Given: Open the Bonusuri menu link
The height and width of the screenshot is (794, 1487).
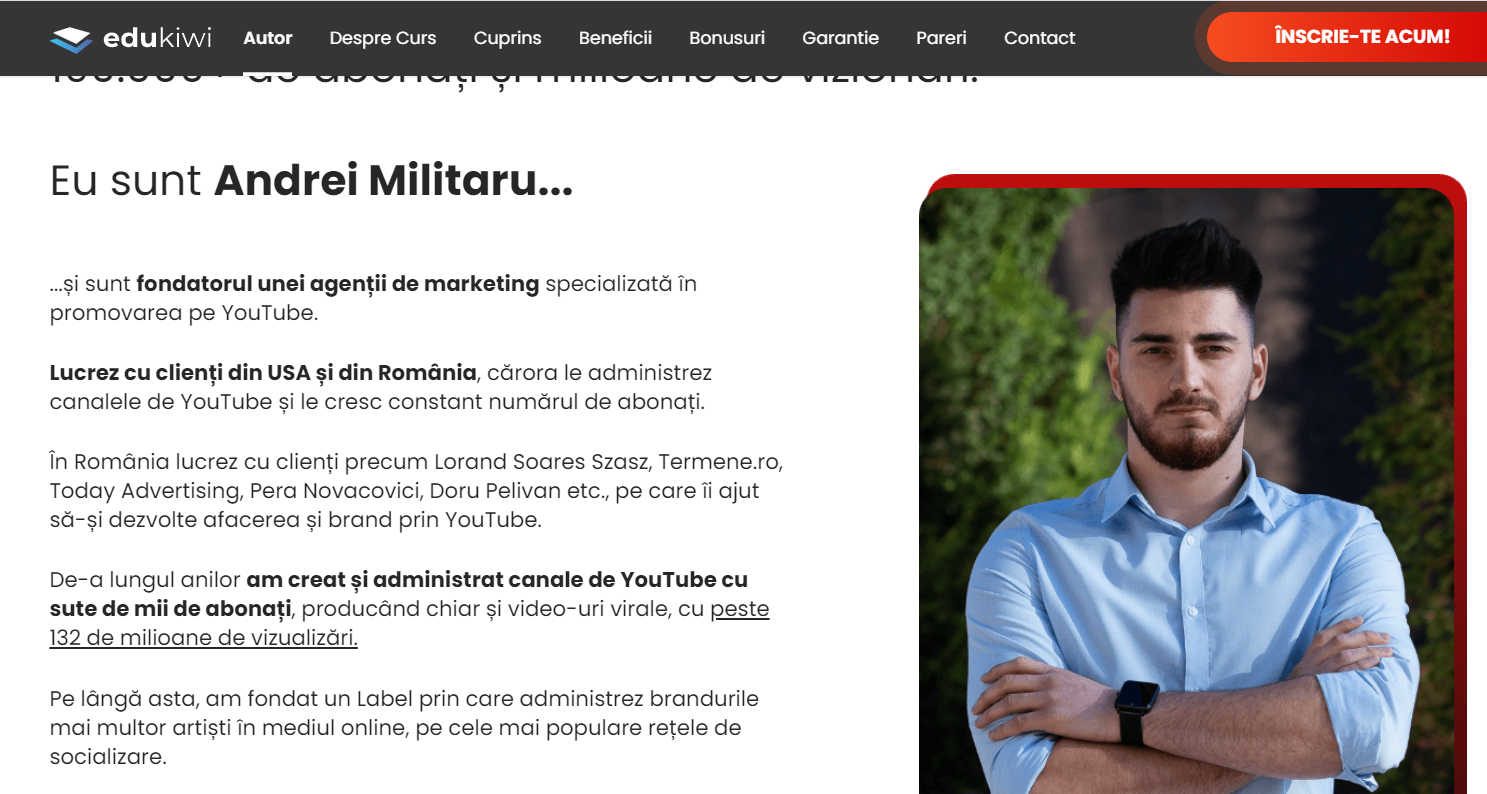Looking at the screenshot, I should [727, 38].
